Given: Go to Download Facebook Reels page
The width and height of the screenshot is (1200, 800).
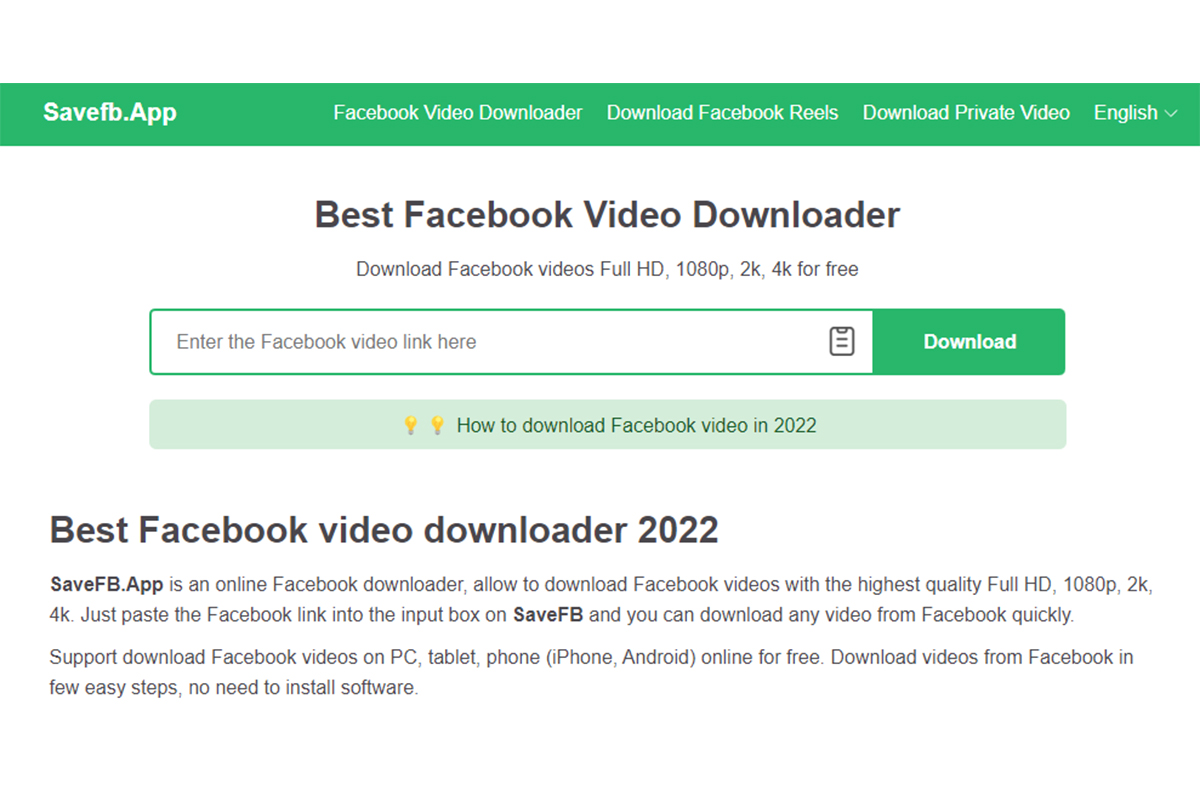Looking at the screenshot, I should pos(722,113).
